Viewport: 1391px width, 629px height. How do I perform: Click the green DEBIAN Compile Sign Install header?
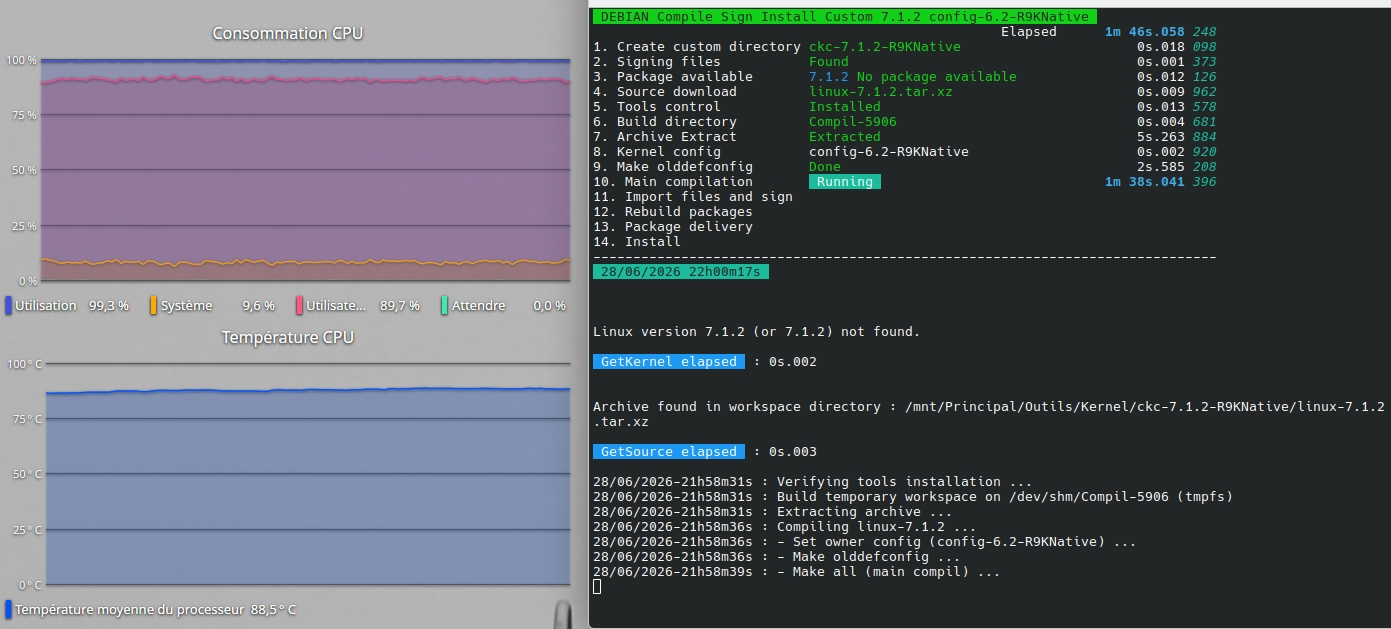(845, 16)
